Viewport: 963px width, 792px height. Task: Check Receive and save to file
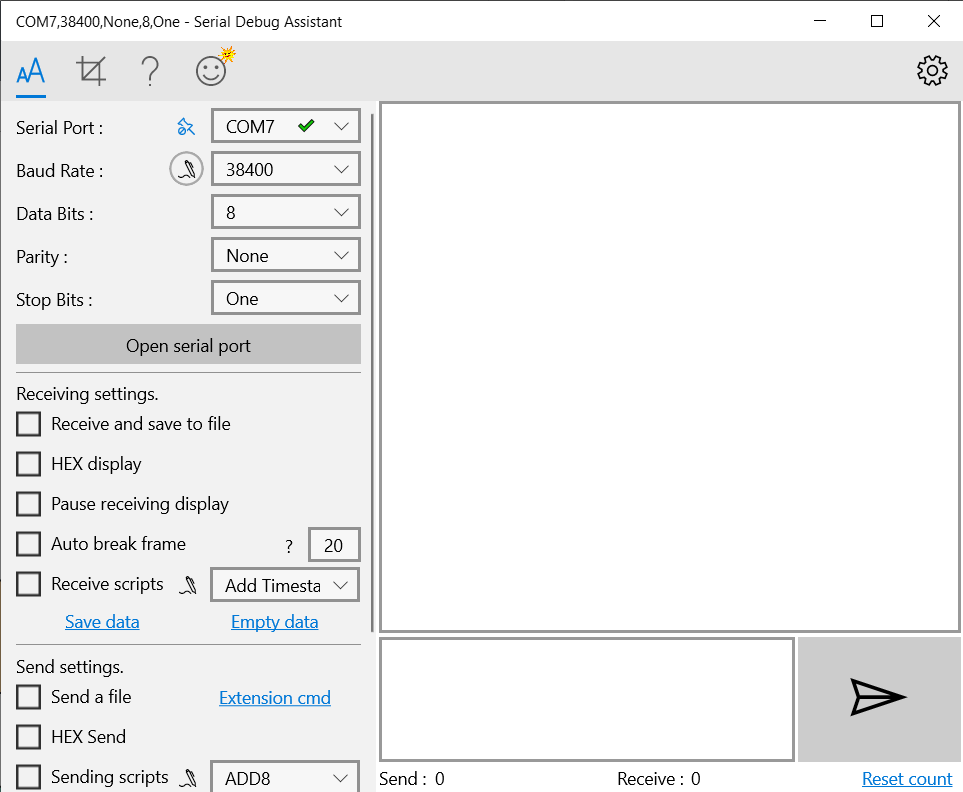29,424
